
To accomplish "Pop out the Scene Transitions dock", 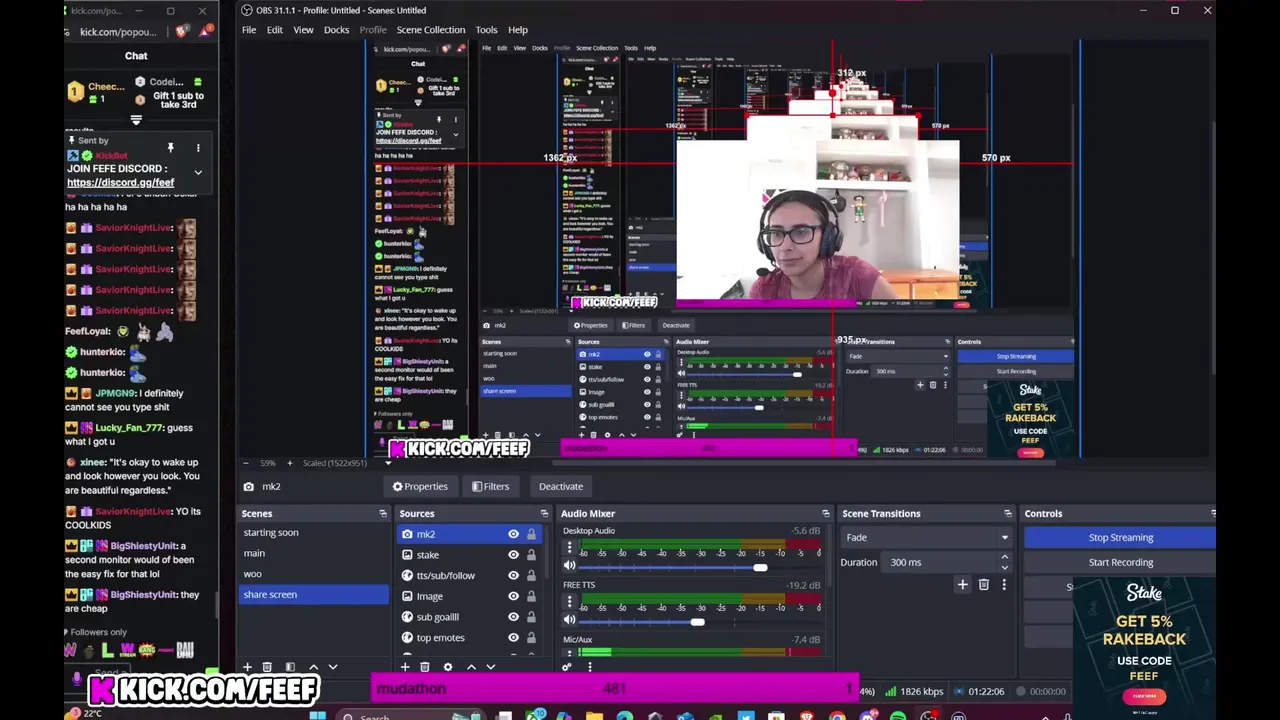I will click(1007, 513).
